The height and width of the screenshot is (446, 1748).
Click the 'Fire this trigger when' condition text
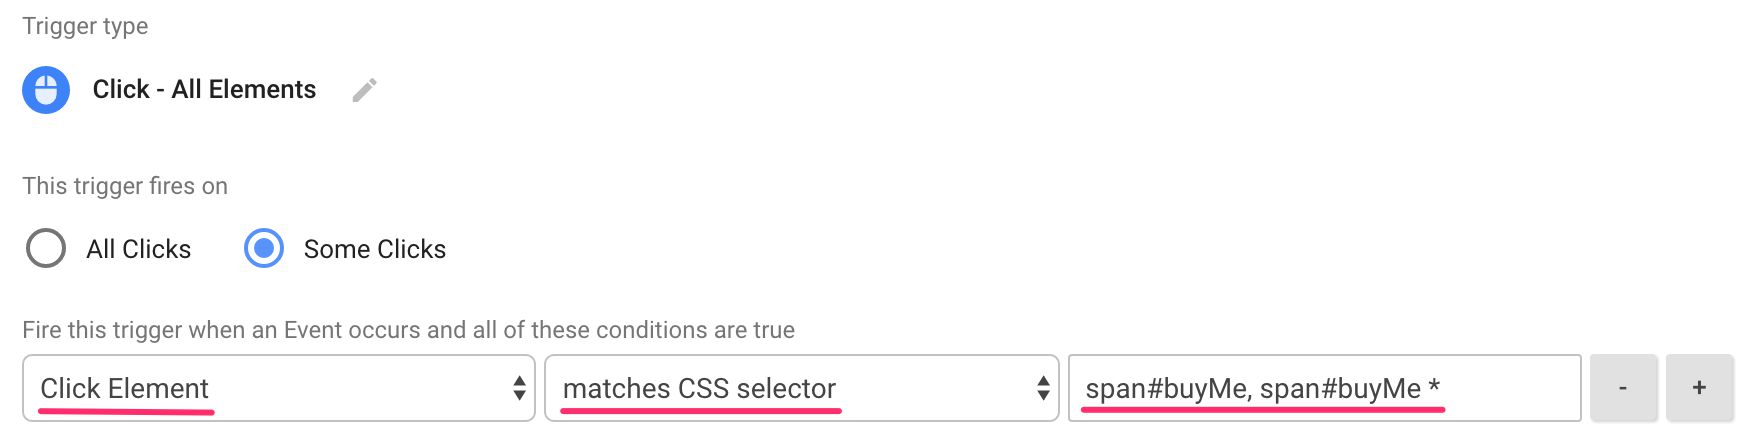408,330
